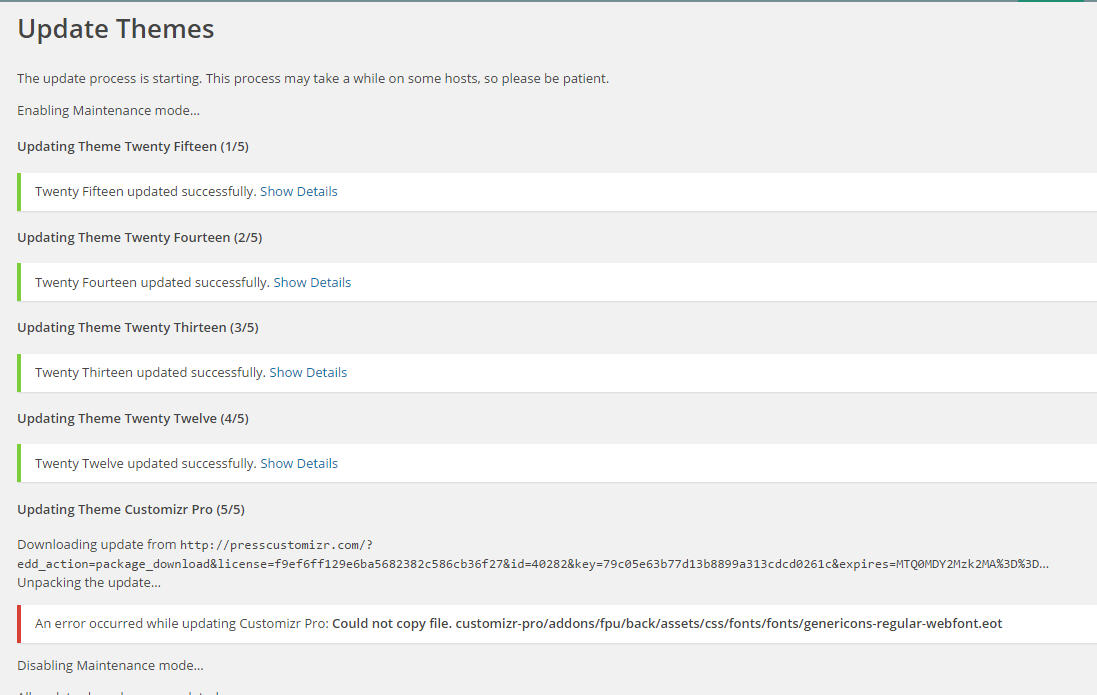Click the Update Themes page heading

[x=116, y=29]
